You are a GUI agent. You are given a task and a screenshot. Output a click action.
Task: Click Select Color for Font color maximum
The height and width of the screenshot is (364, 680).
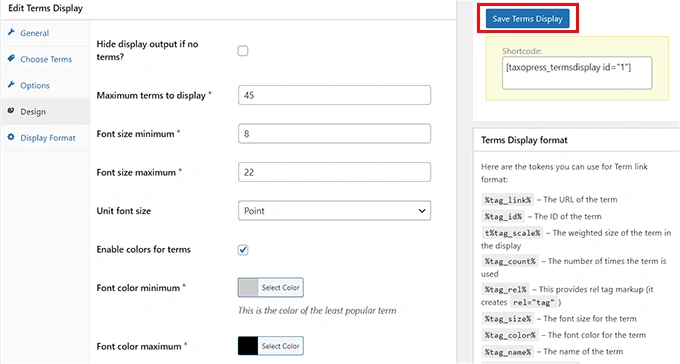pos(280,346)
